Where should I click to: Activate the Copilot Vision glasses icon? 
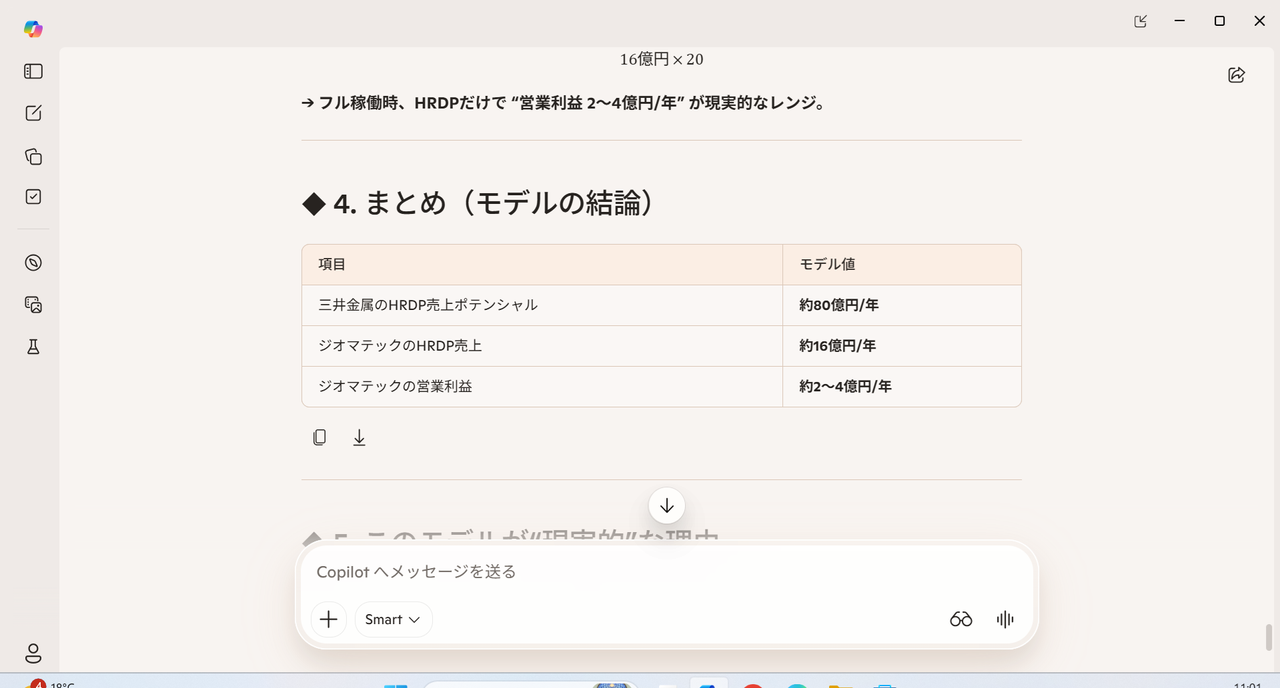tap(961, 619)
